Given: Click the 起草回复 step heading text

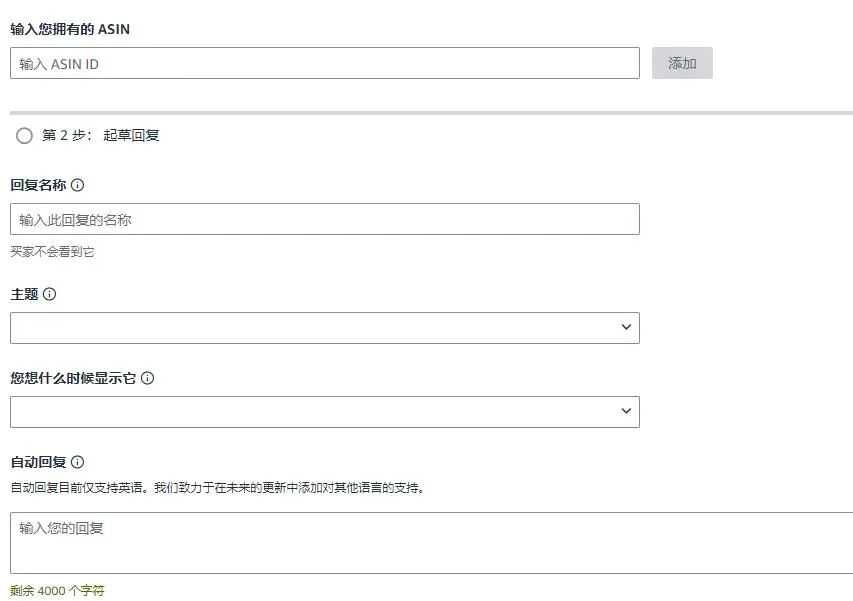Looking at the screenshot, I should (x=131, y=135).
